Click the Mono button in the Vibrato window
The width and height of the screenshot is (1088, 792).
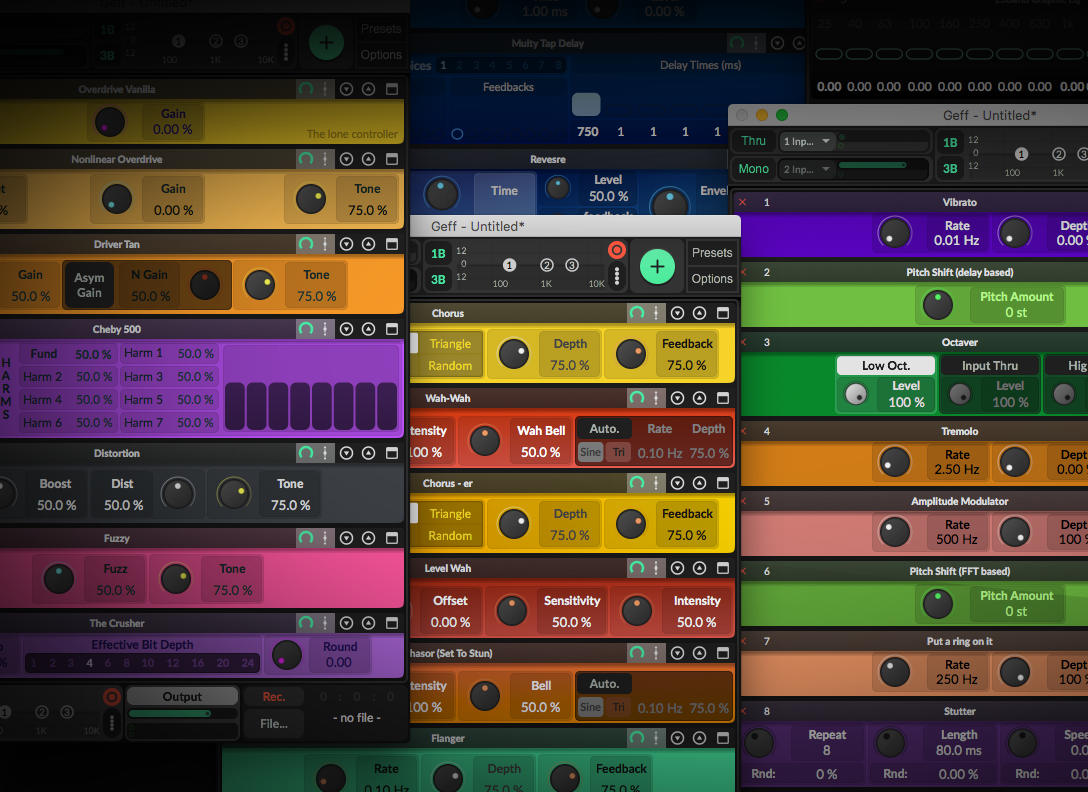click(x=753, y=169)
